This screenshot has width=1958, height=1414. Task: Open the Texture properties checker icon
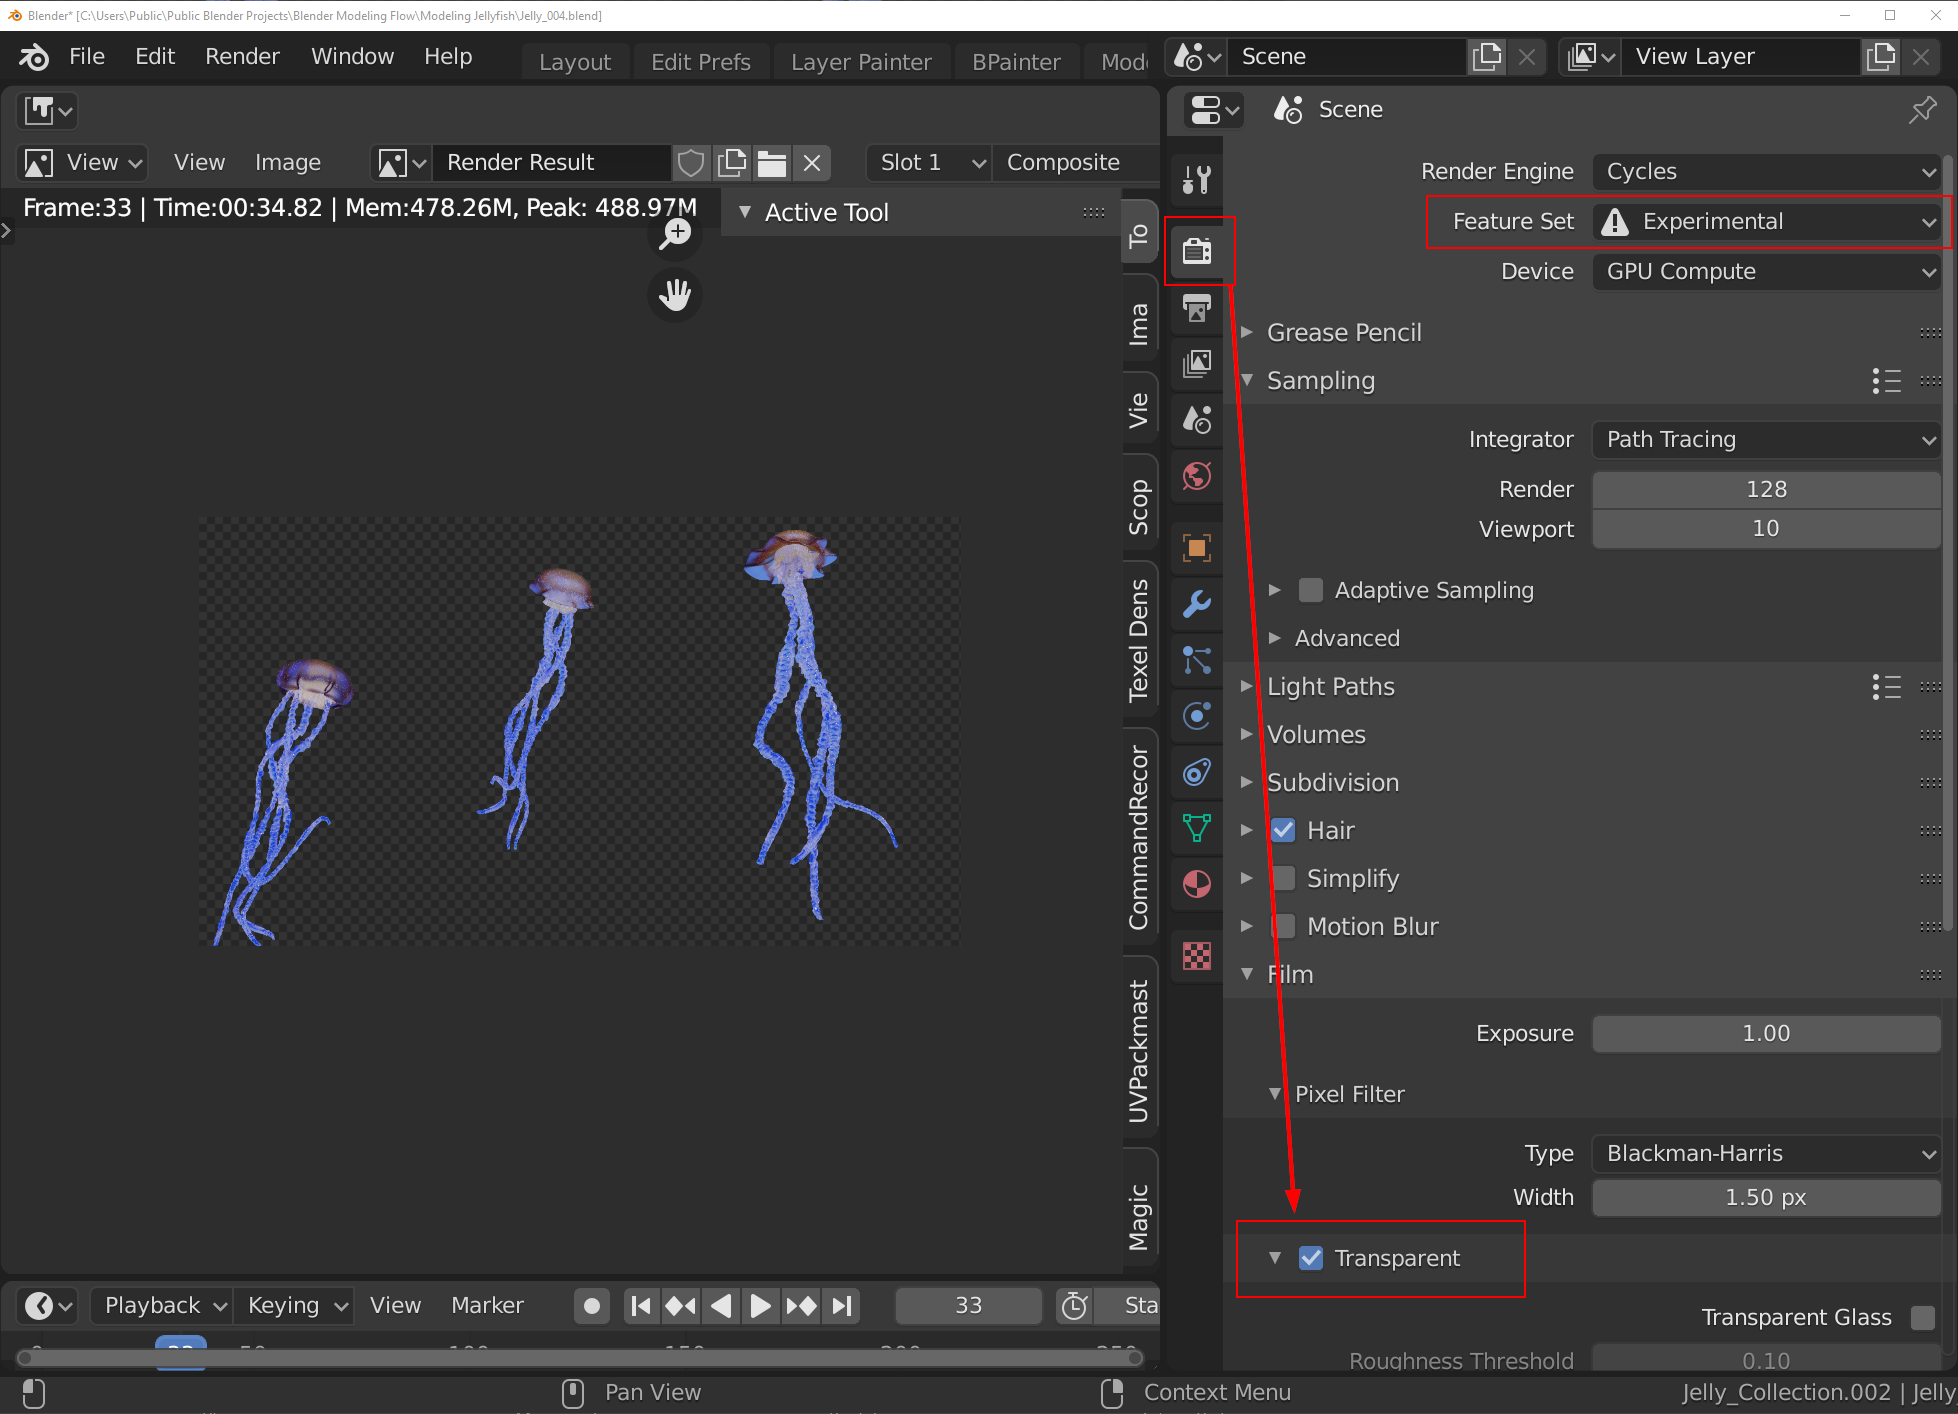pos(1197,956)
